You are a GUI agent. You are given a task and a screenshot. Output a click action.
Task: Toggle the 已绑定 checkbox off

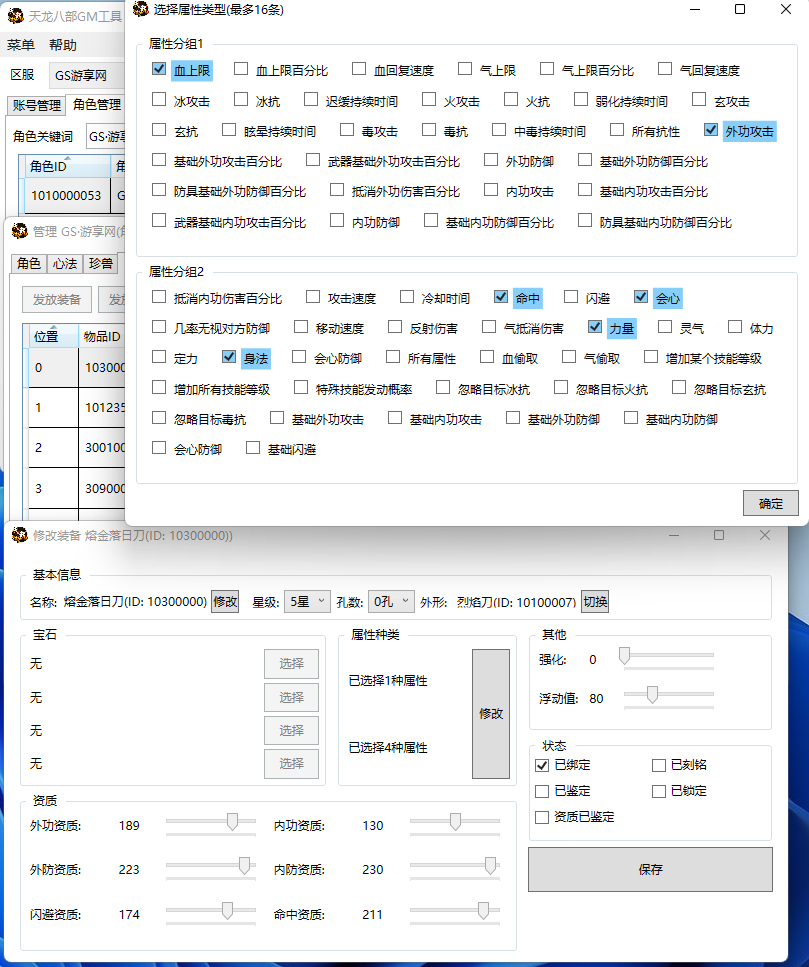[x=542, y=766]
